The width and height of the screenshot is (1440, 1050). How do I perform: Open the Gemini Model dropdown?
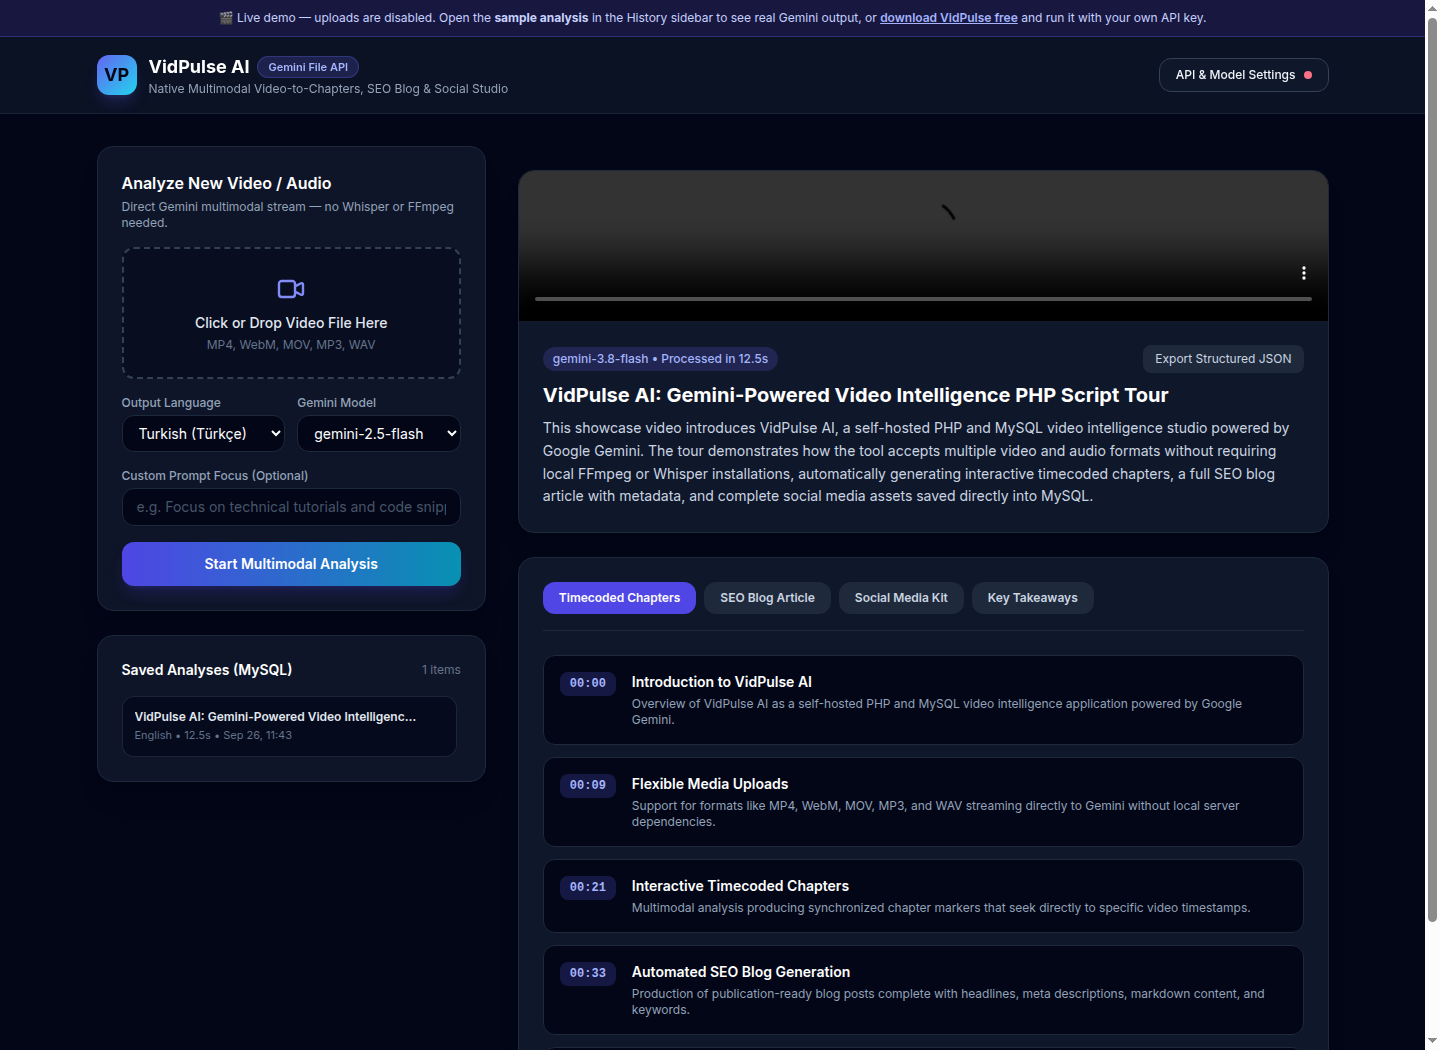click(379, 434)
